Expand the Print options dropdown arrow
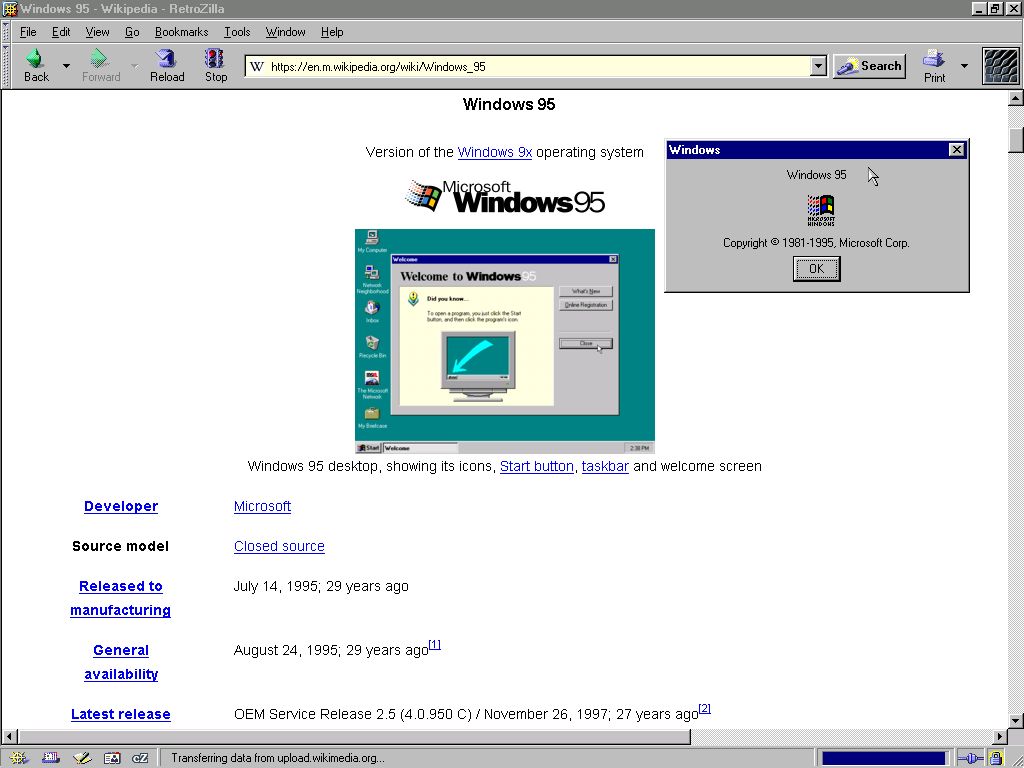 (x=964, y=66)
